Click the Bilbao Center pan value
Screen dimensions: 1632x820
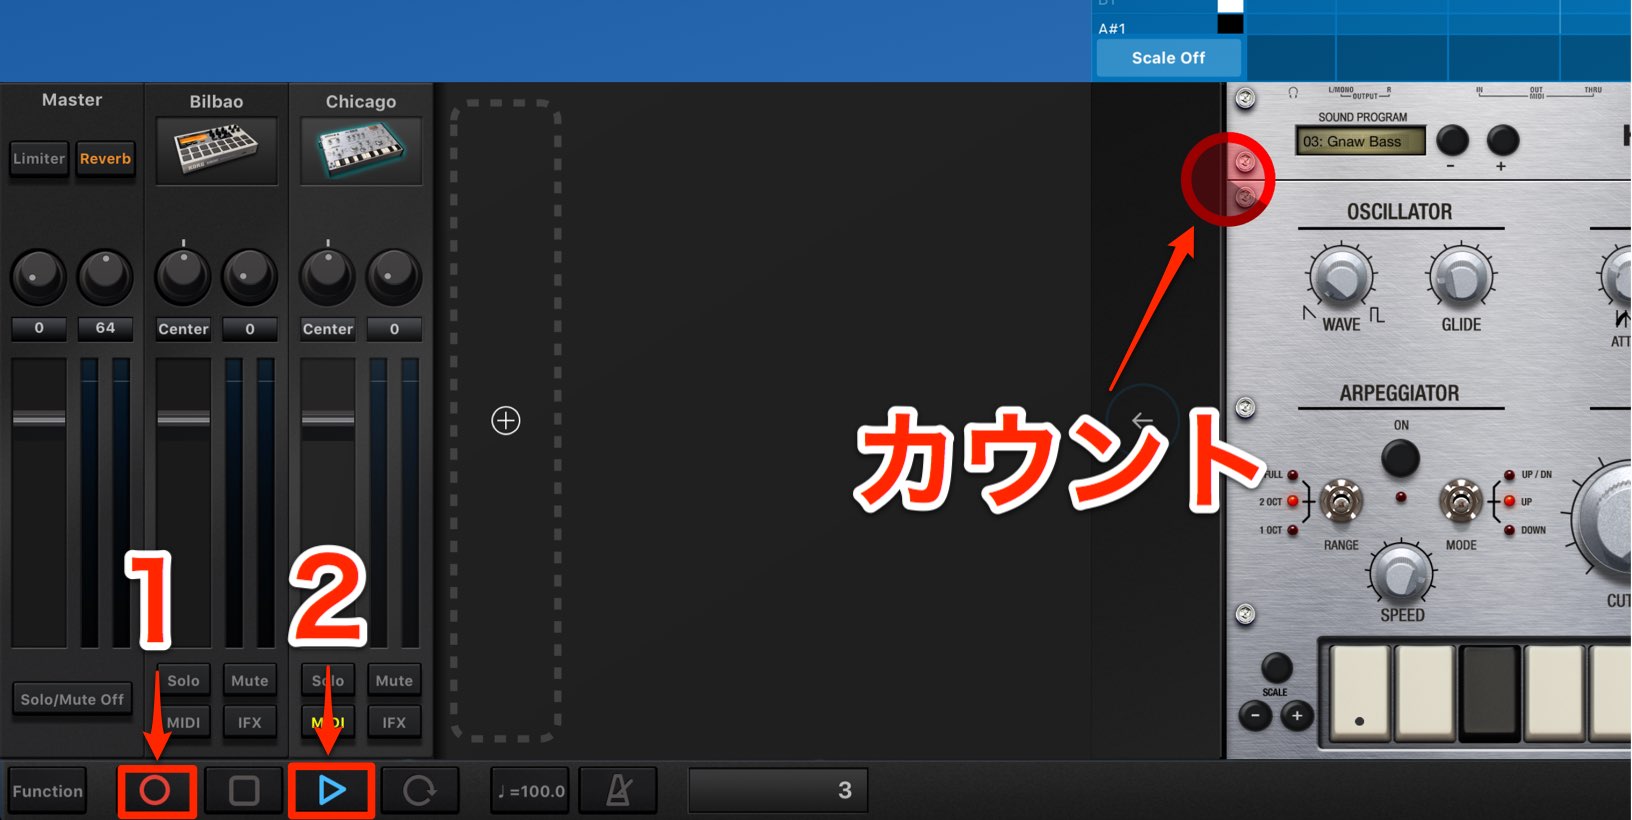coord(183,329)
